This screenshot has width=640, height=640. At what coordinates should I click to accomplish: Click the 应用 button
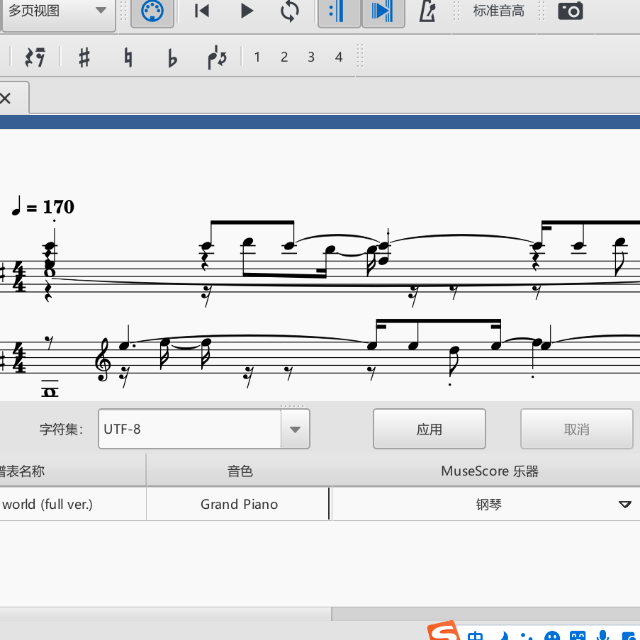tap(429, 429)
